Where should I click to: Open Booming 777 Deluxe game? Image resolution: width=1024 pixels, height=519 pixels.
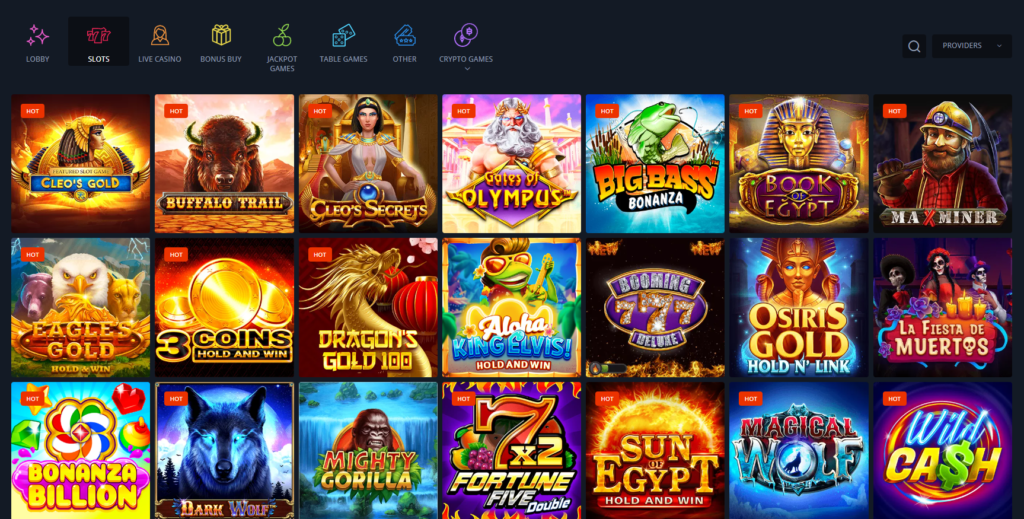point(655,307)
